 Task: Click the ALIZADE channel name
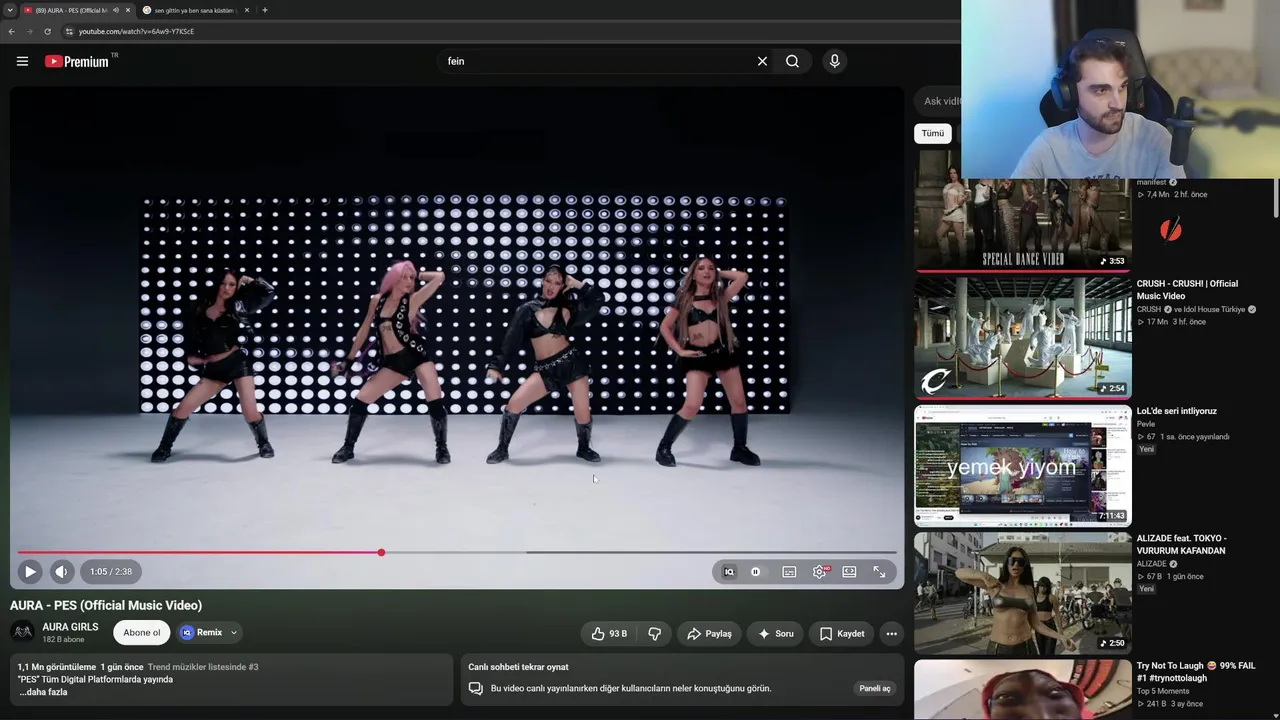pos(1152,564)
